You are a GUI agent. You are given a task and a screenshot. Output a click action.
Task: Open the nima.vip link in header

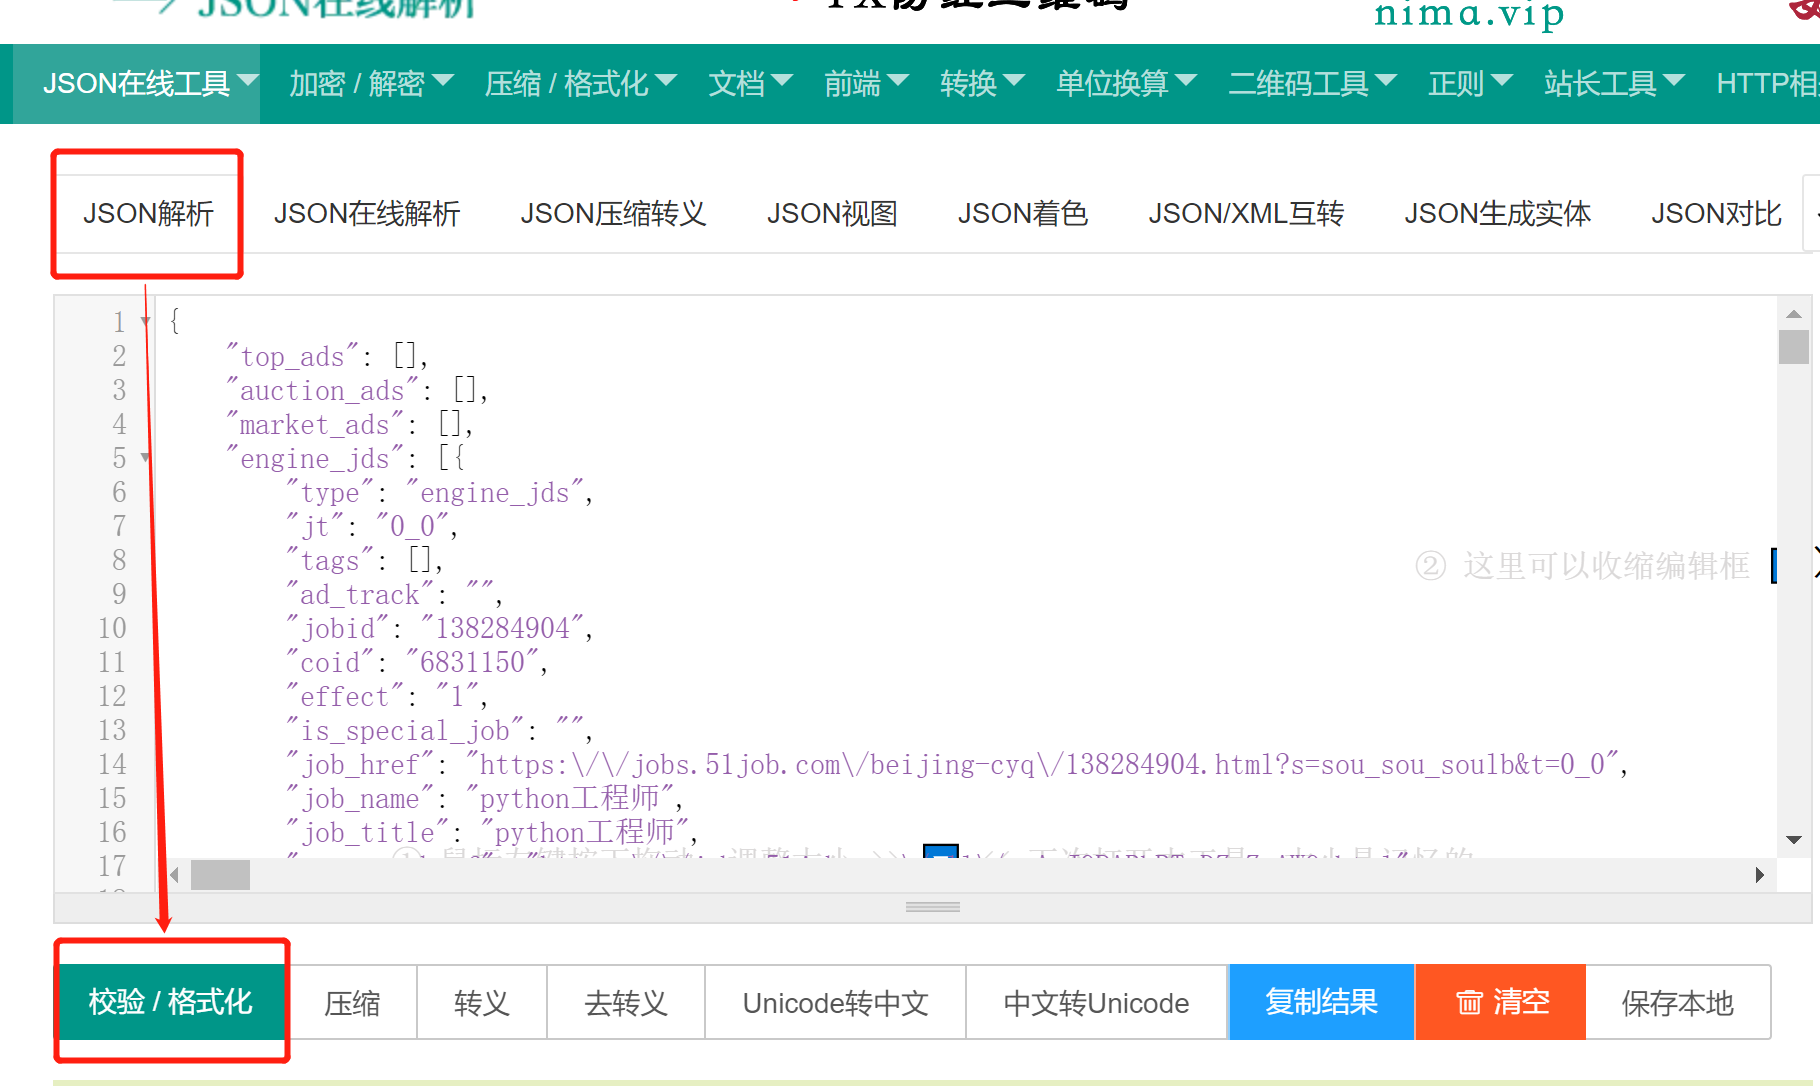[x=1469, y=14]
